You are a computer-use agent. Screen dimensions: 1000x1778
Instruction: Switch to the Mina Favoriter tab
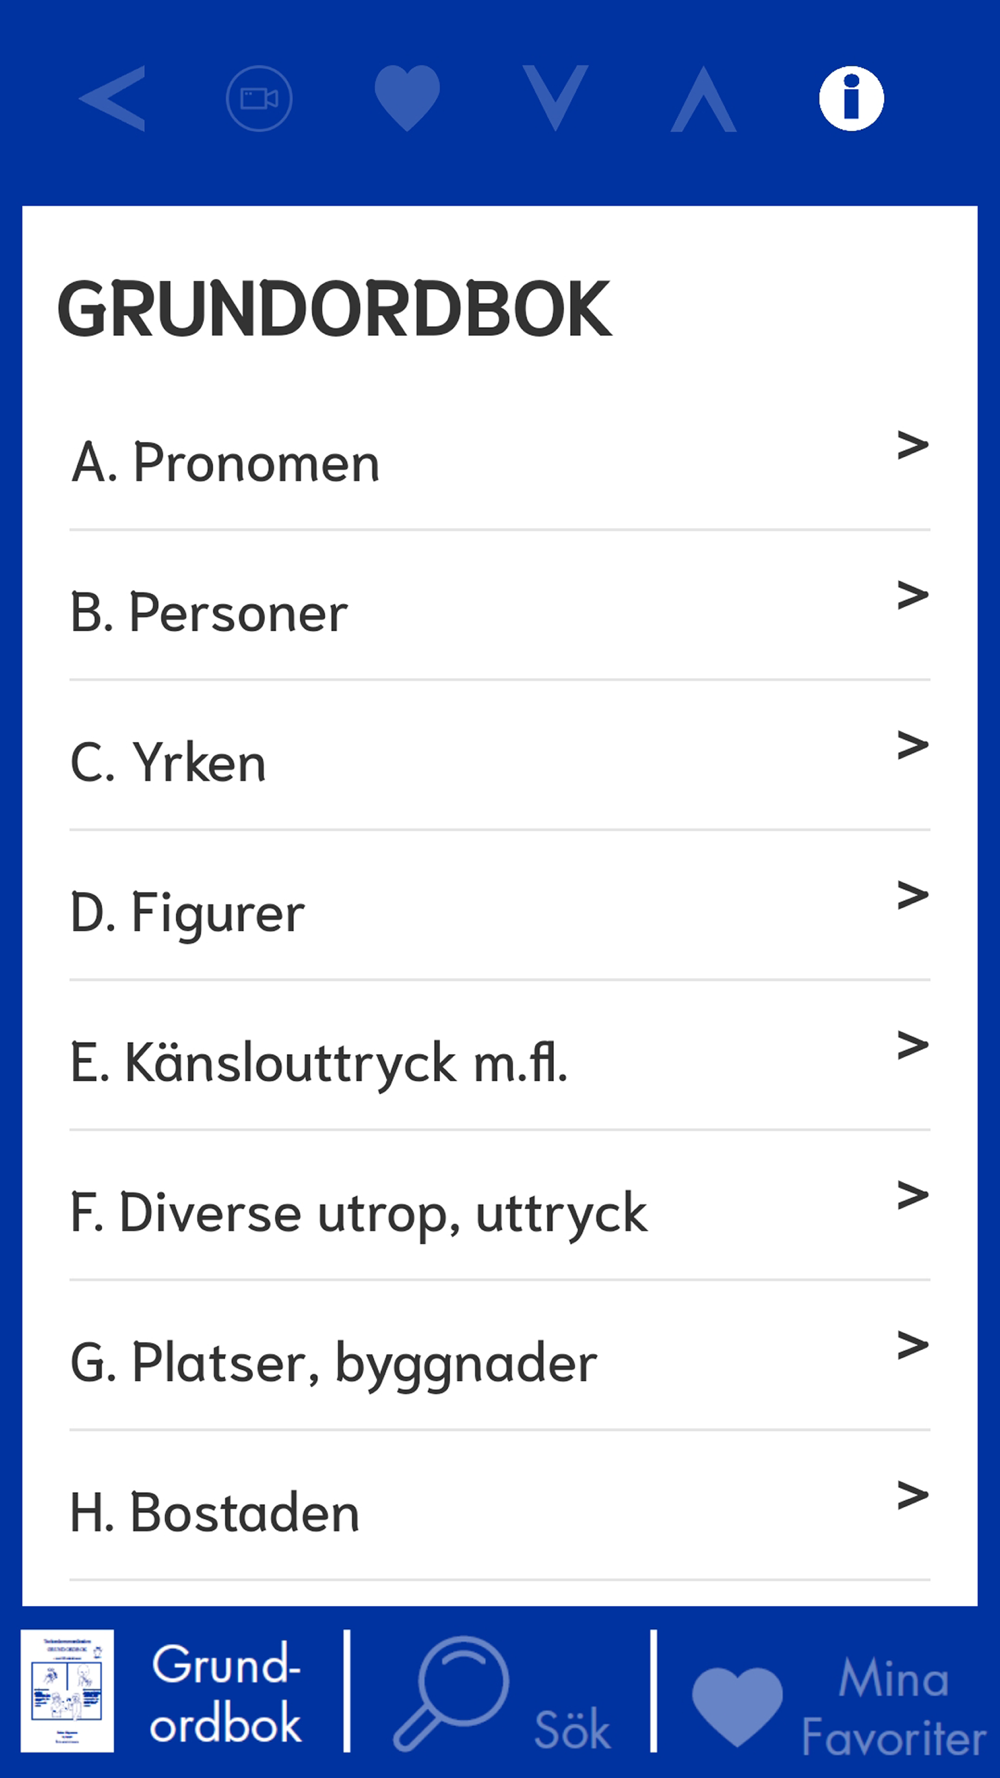893,1707
